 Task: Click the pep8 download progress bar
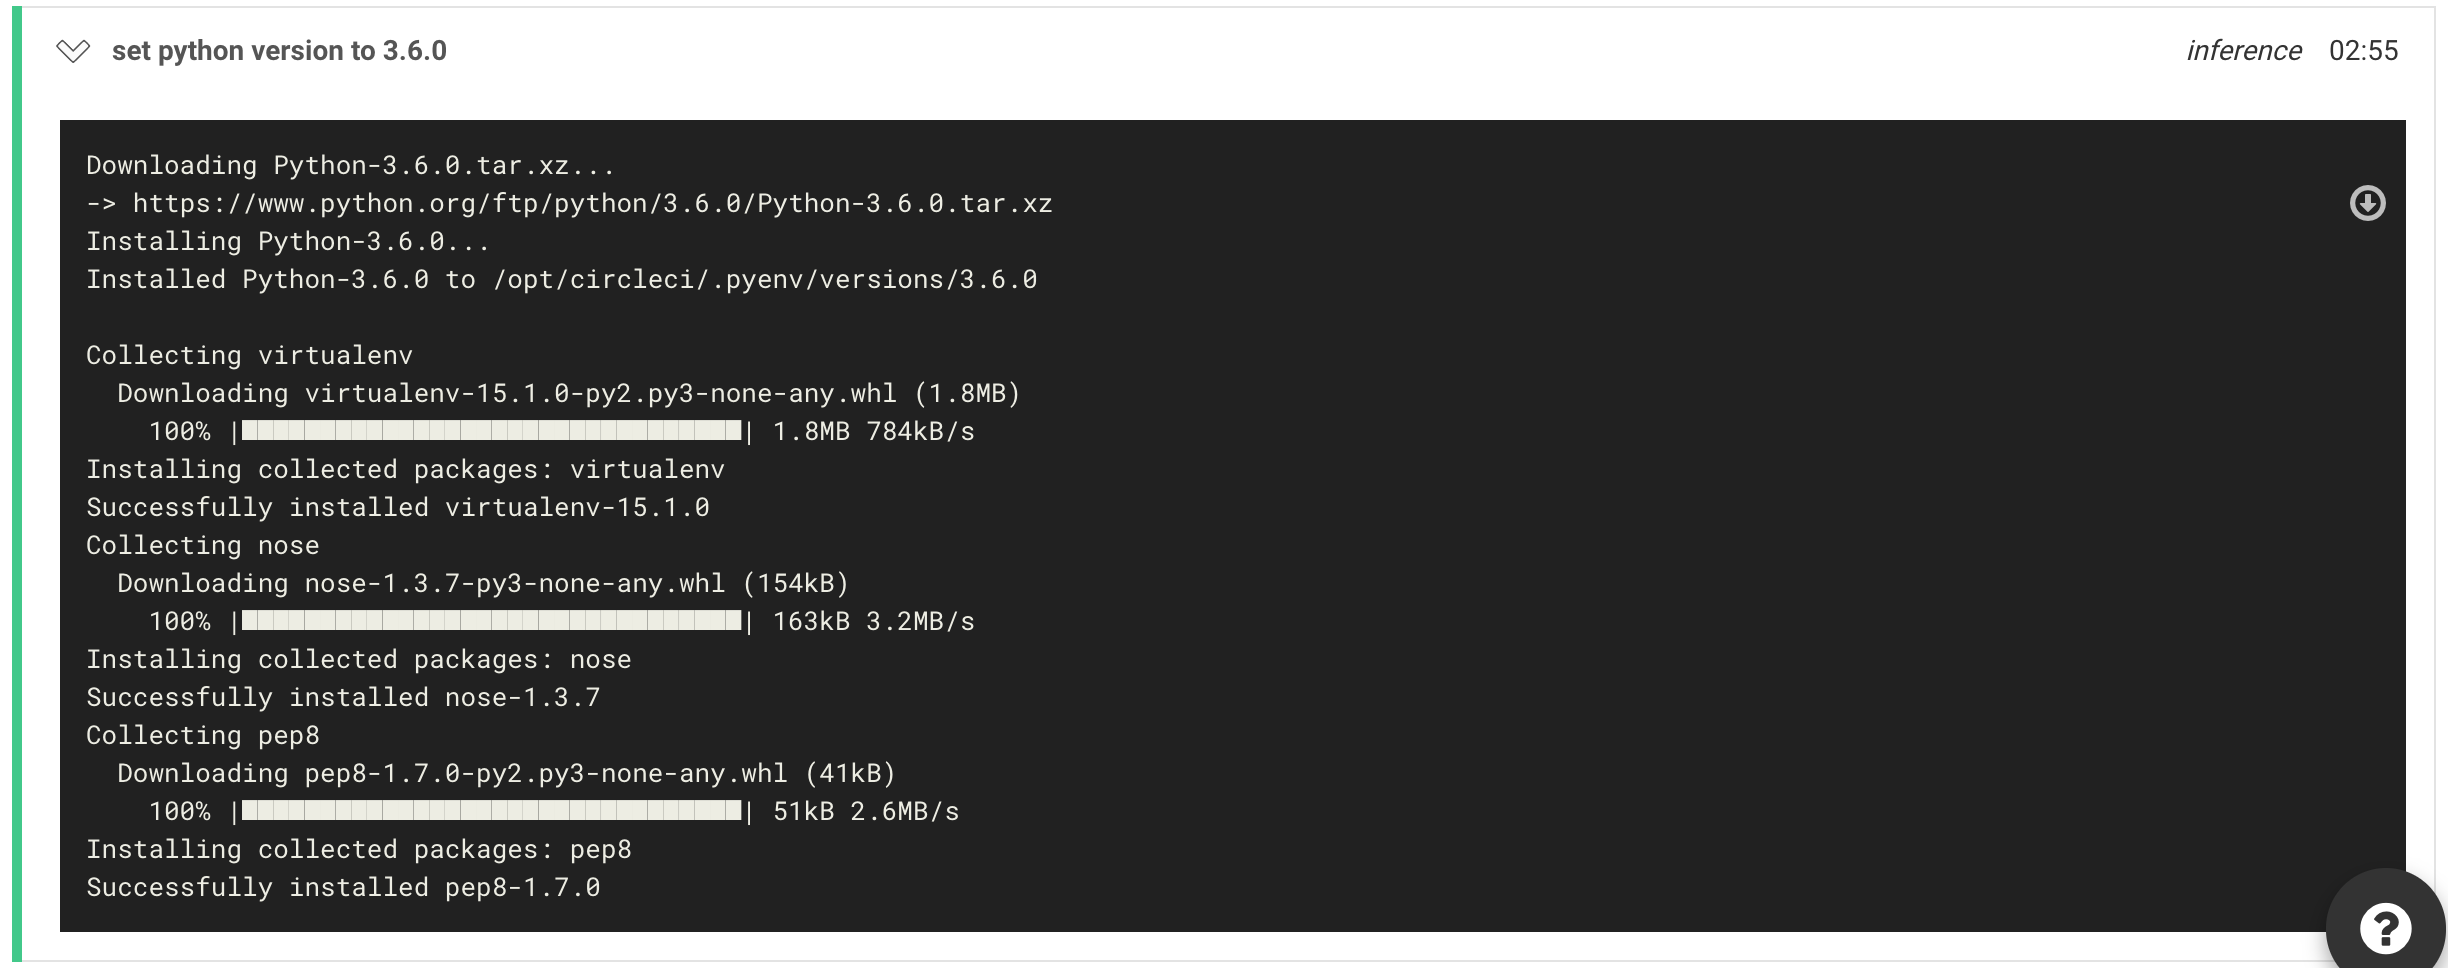tap(491, 811)
